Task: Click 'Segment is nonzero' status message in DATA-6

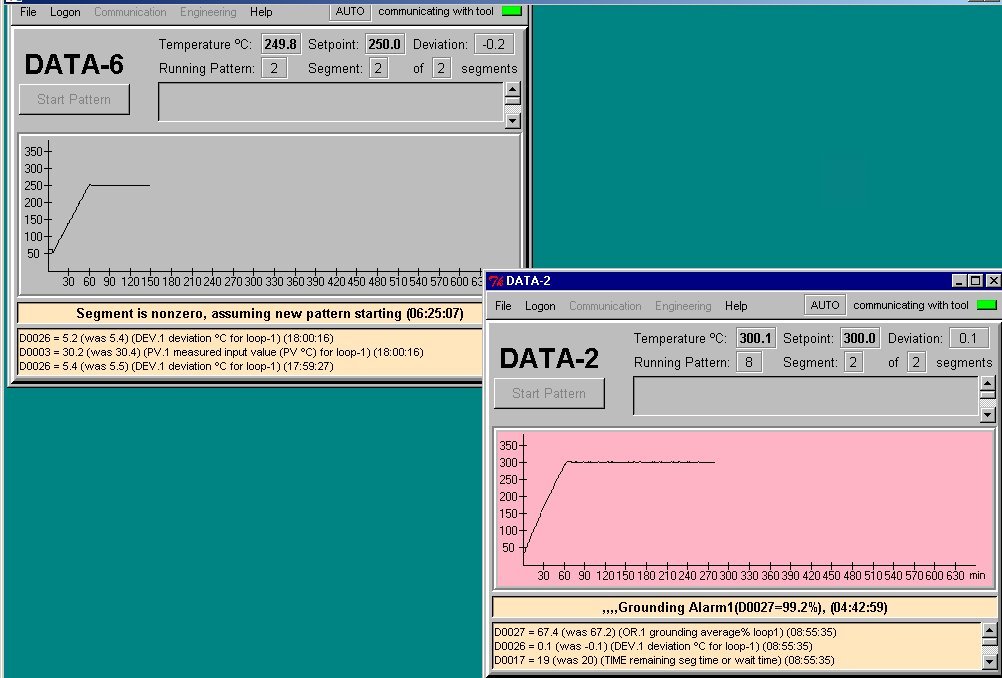Action: 270,313
